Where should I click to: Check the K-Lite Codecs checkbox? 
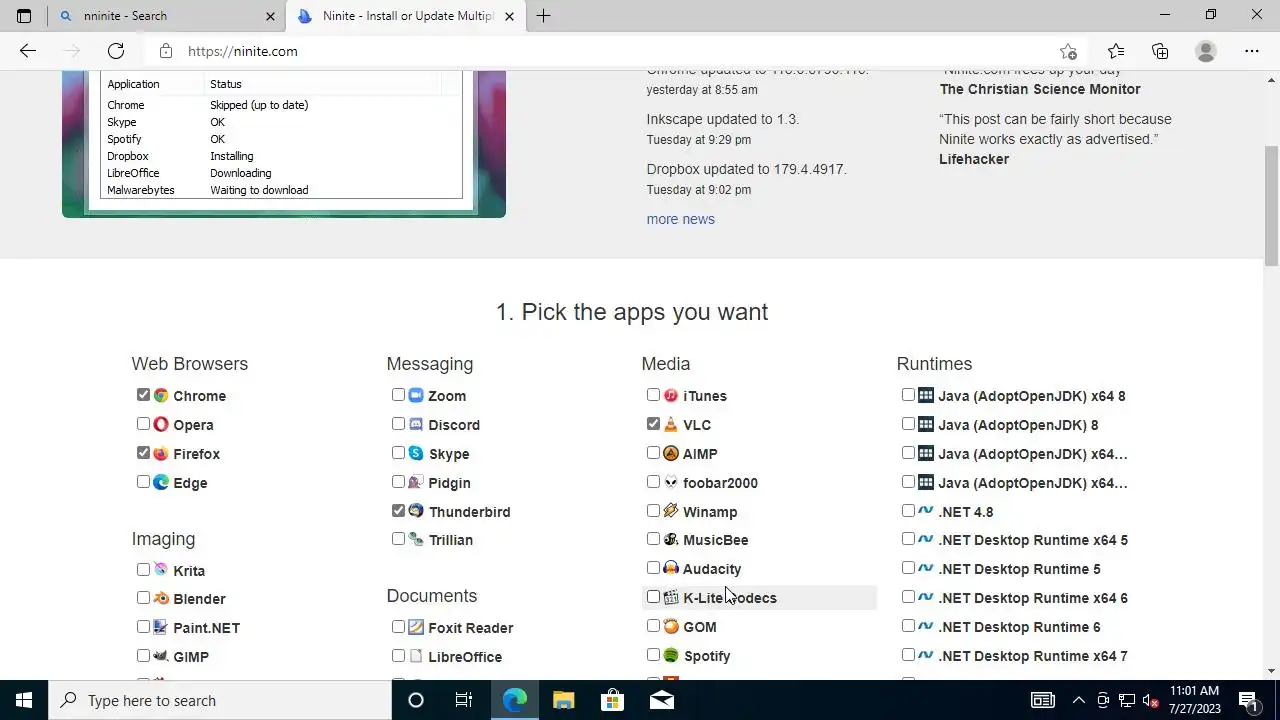tap(653, 597)
